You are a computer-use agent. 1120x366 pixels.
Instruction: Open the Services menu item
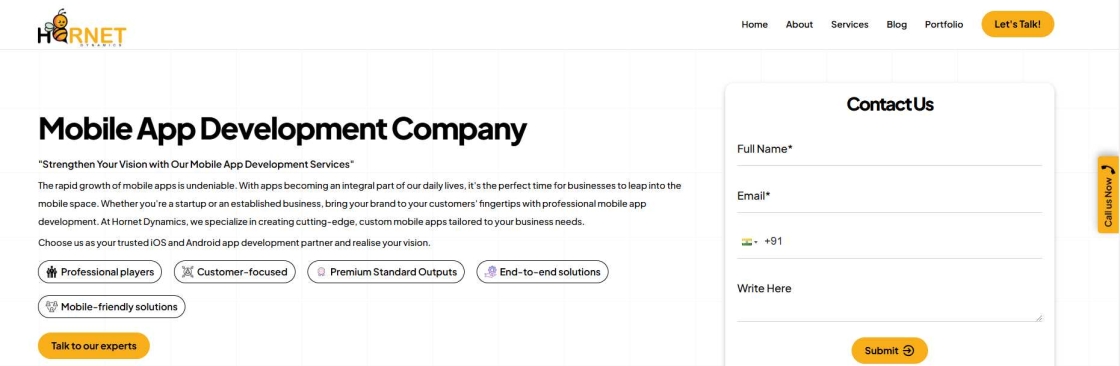pyautogui.click(x=849, y=24)
